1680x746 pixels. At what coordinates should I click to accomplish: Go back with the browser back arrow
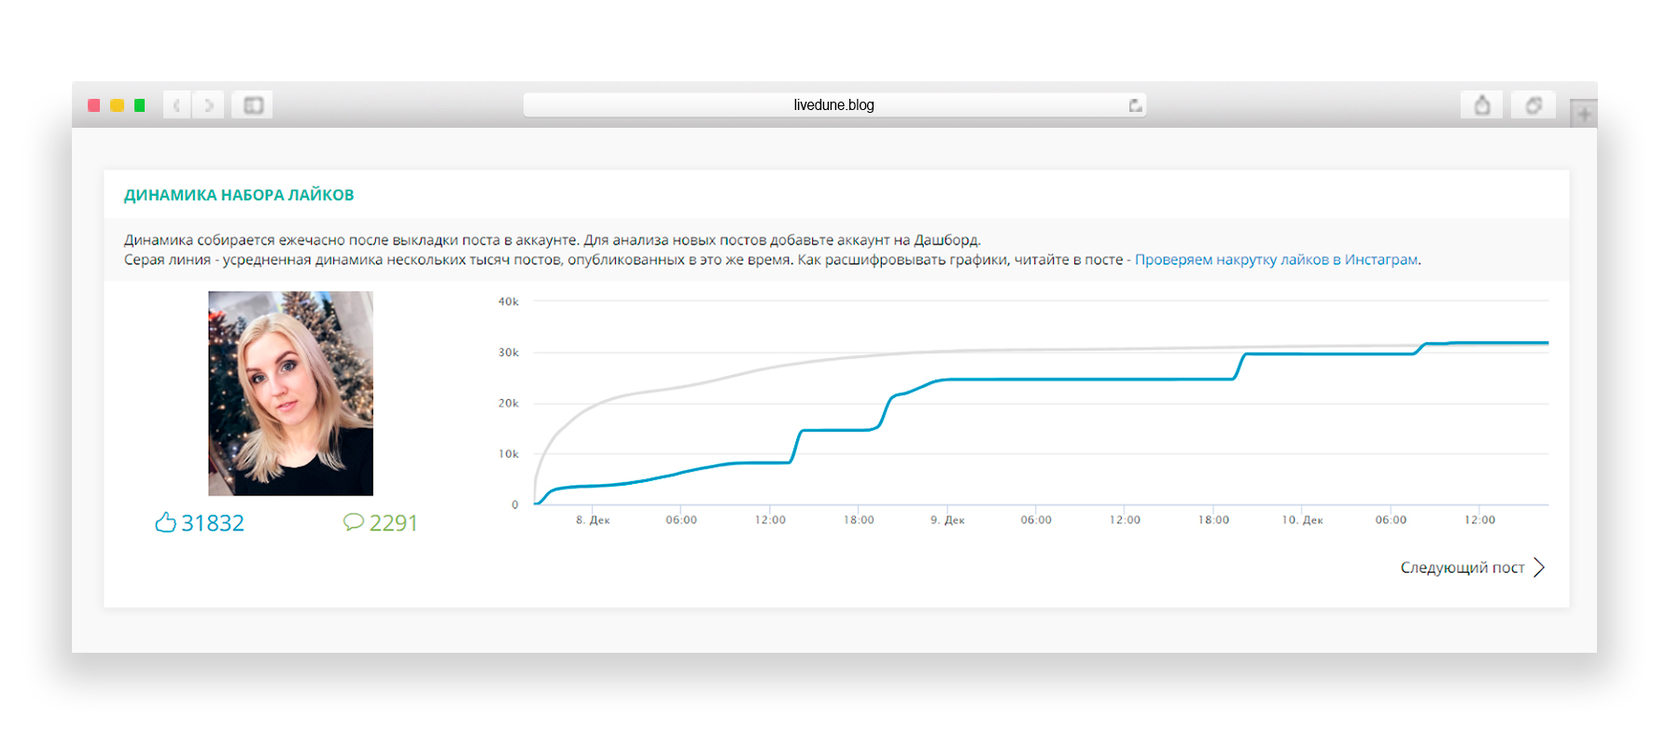177,105
